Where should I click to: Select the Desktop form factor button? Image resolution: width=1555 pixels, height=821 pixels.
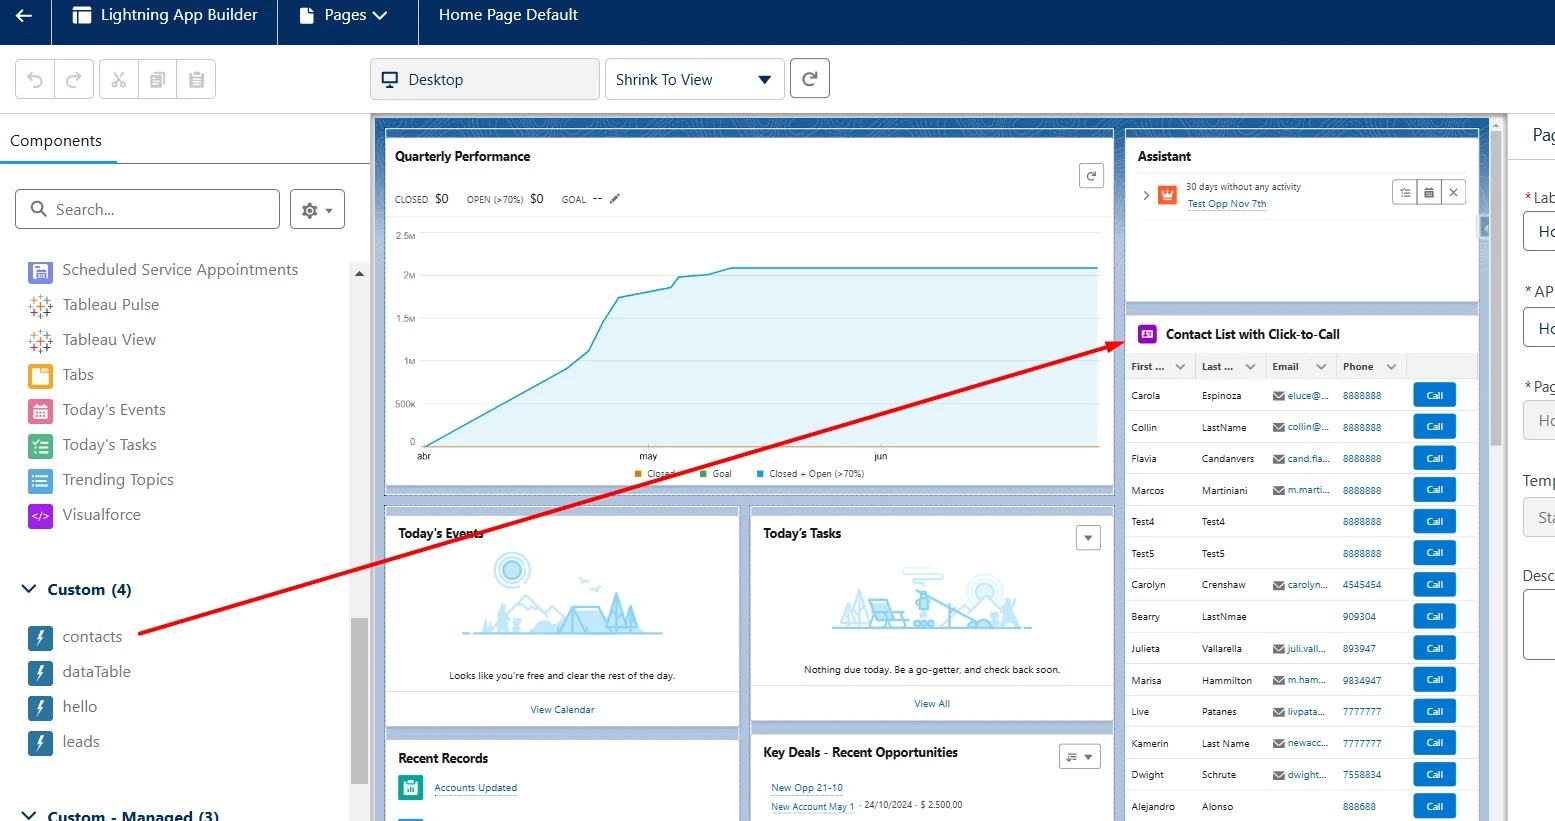click(x=485, y=80)
